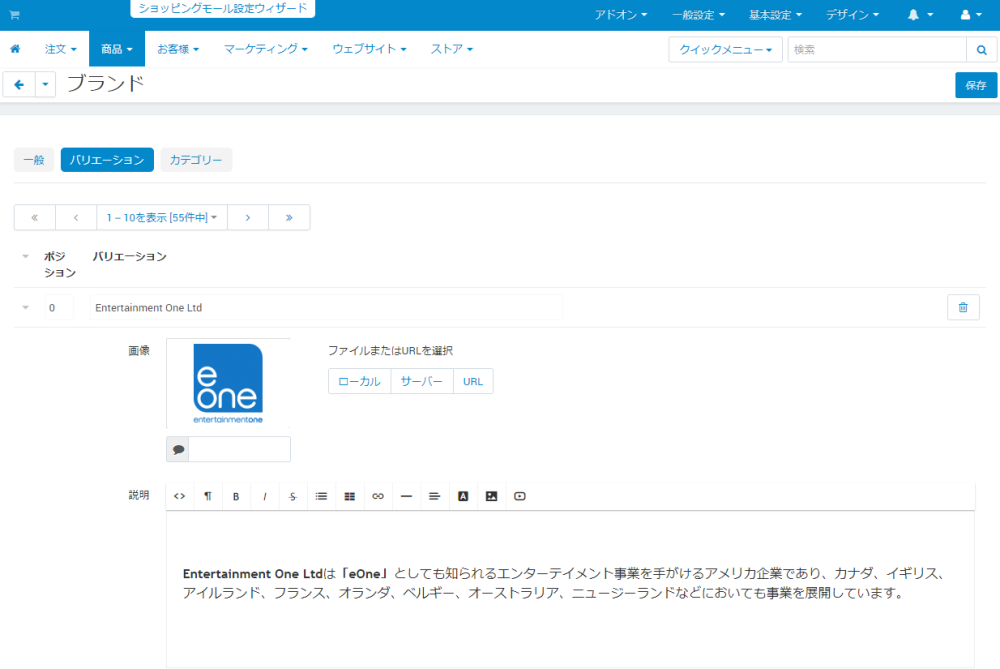Open the items-per-page 1－10を表示 dropdown
This screenshot has height=669, width=1000.
click(x=162, y=217)
